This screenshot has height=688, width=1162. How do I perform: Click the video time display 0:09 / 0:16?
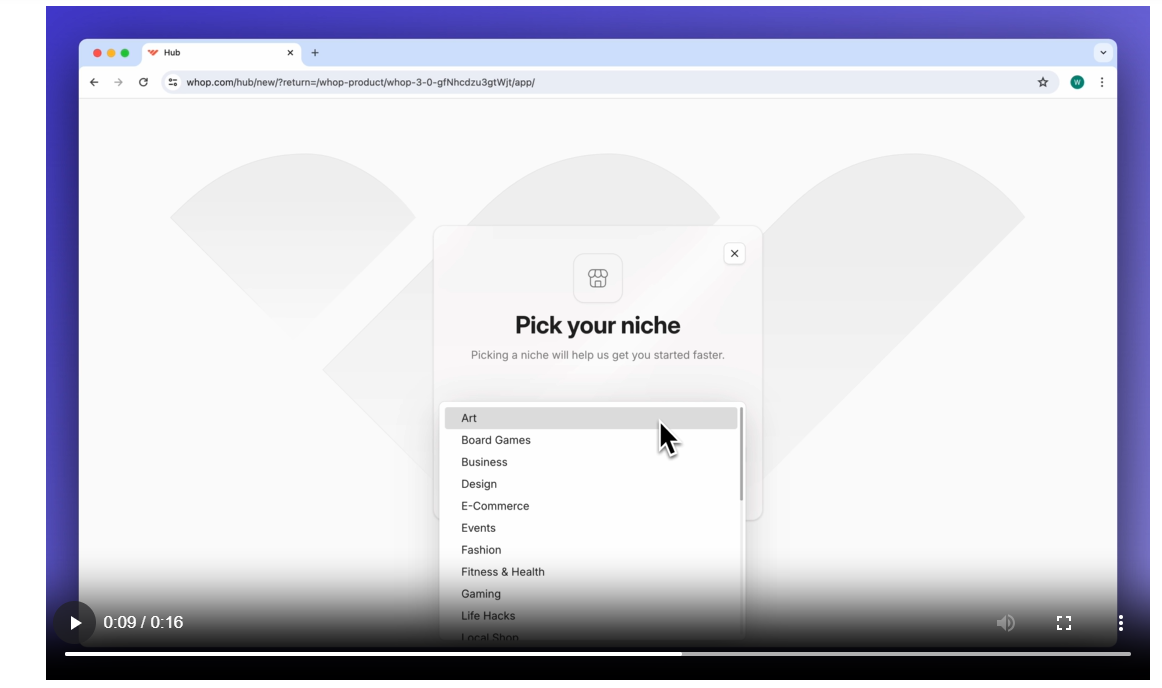tap(143, 623)
